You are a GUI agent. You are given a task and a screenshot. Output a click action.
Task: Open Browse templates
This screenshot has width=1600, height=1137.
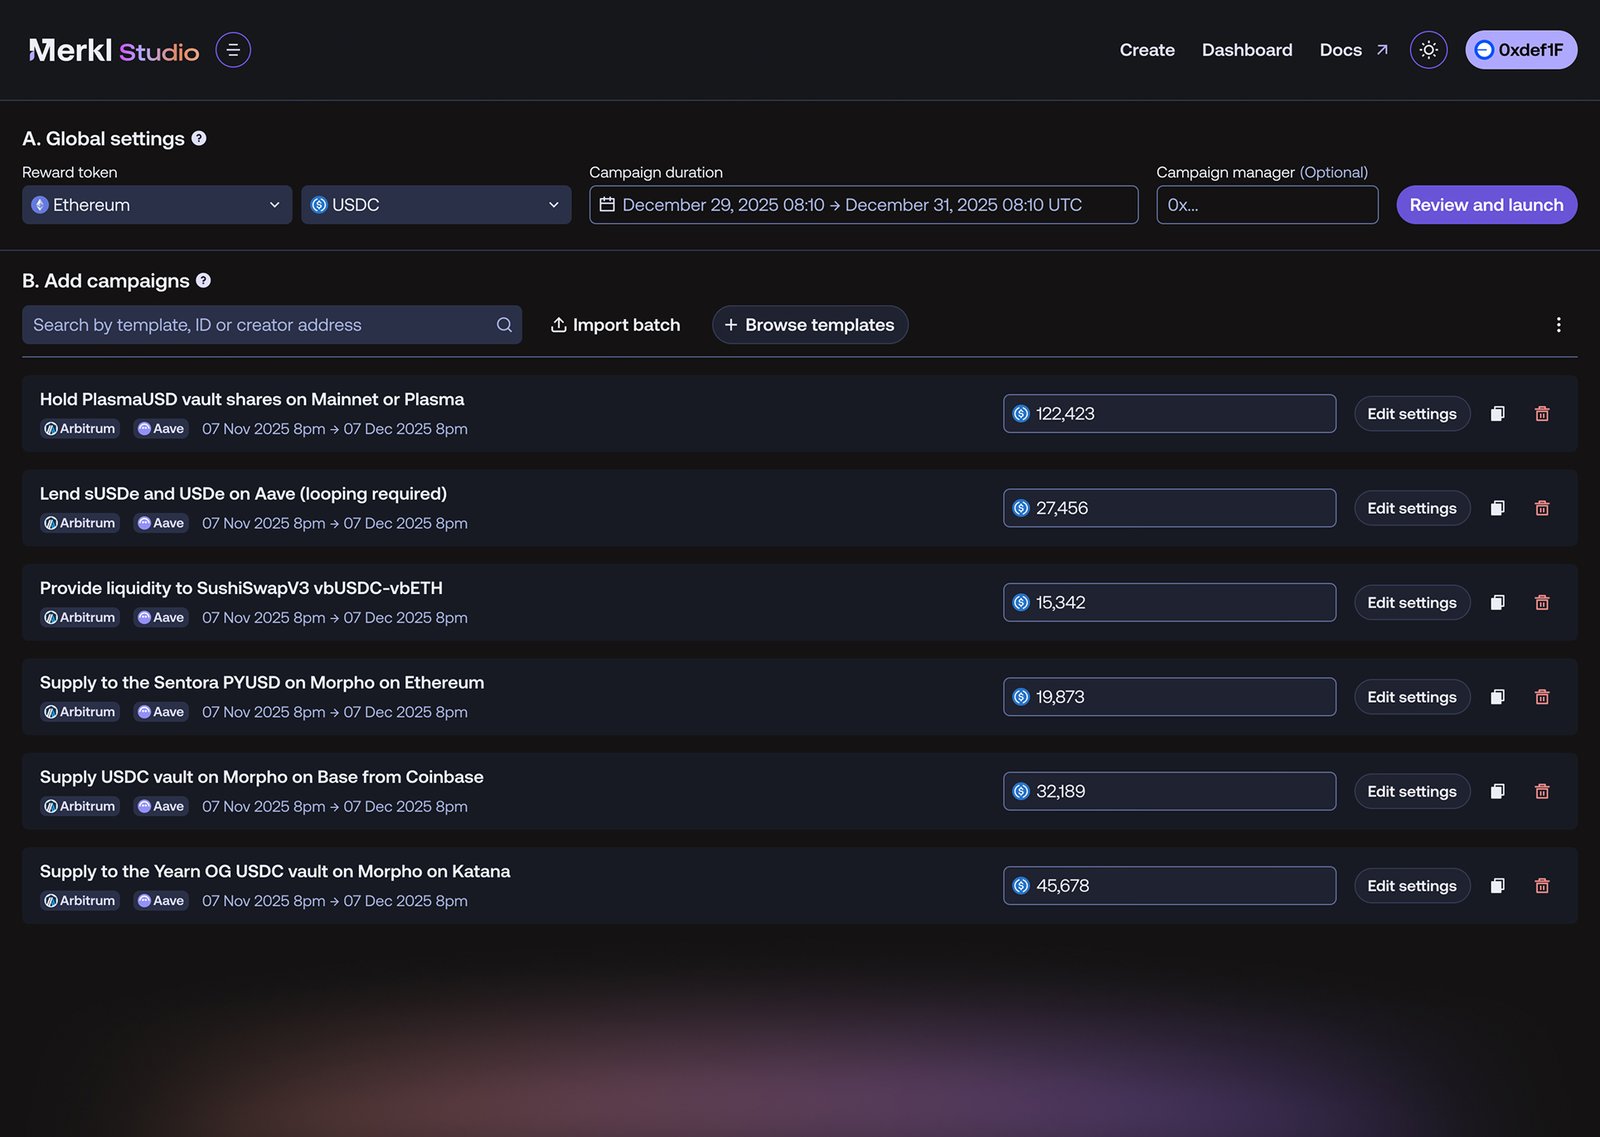pos(810,325)
